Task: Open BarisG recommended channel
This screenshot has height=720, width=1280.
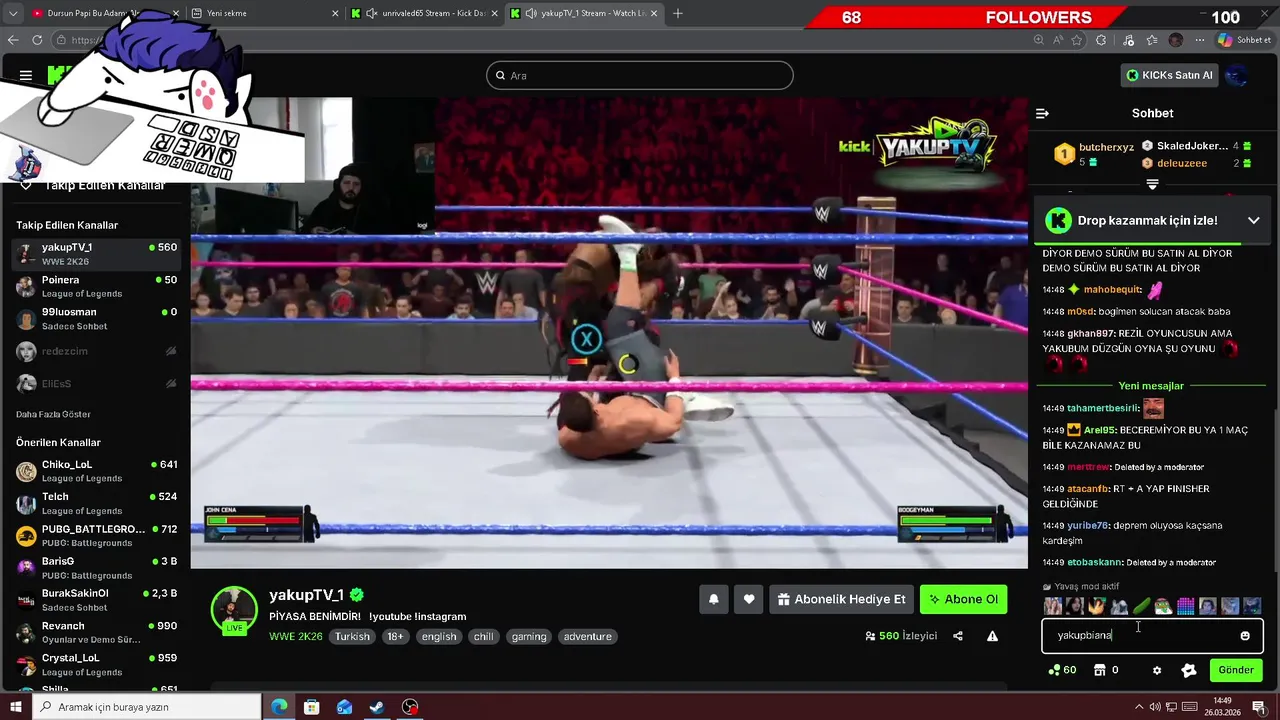Action: pyautogui.click(x=96, y=568)
